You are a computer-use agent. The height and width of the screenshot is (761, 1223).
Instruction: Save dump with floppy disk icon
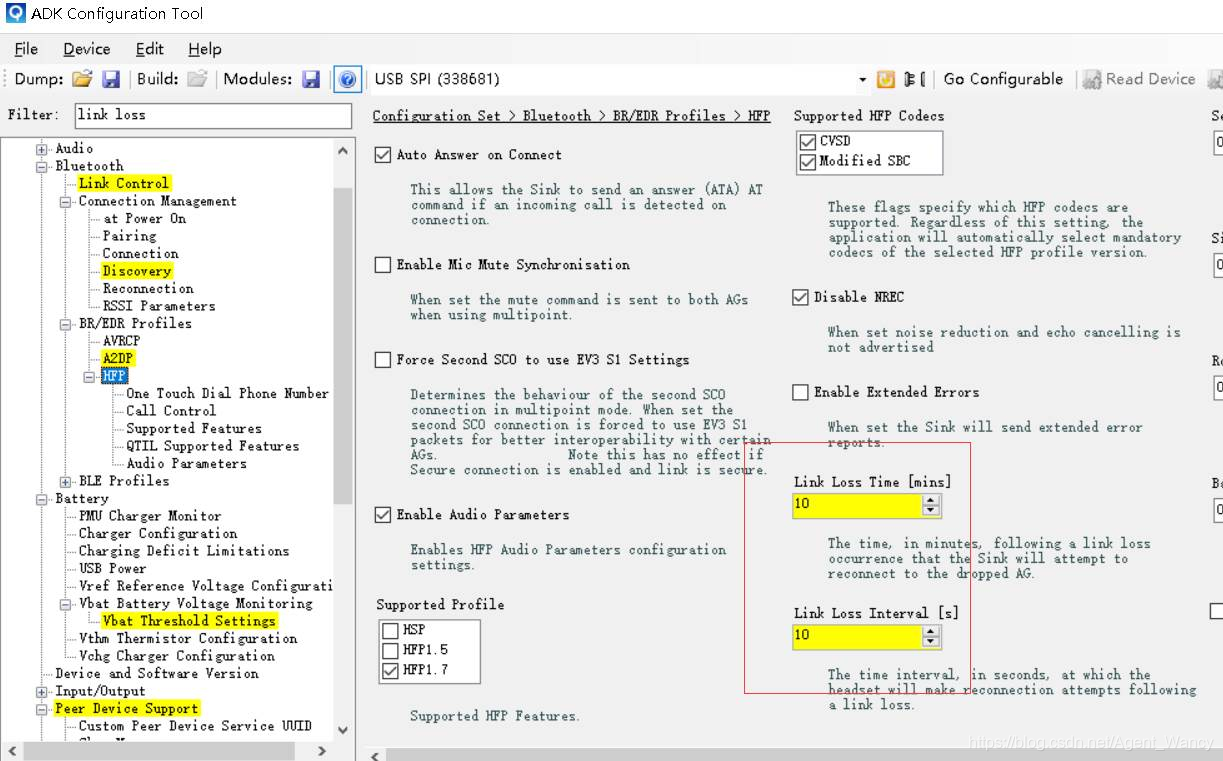(x=111, y=79)
